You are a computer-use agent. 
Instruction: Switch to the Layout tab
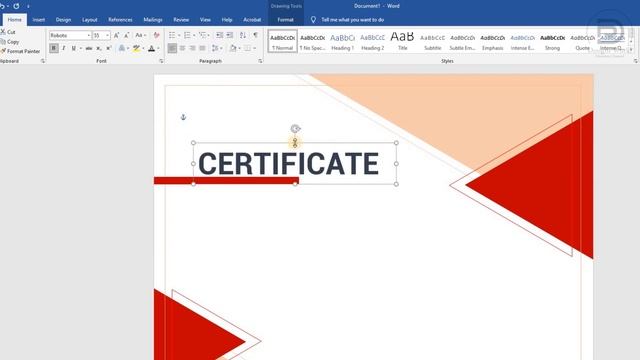[x=90, y=20]
